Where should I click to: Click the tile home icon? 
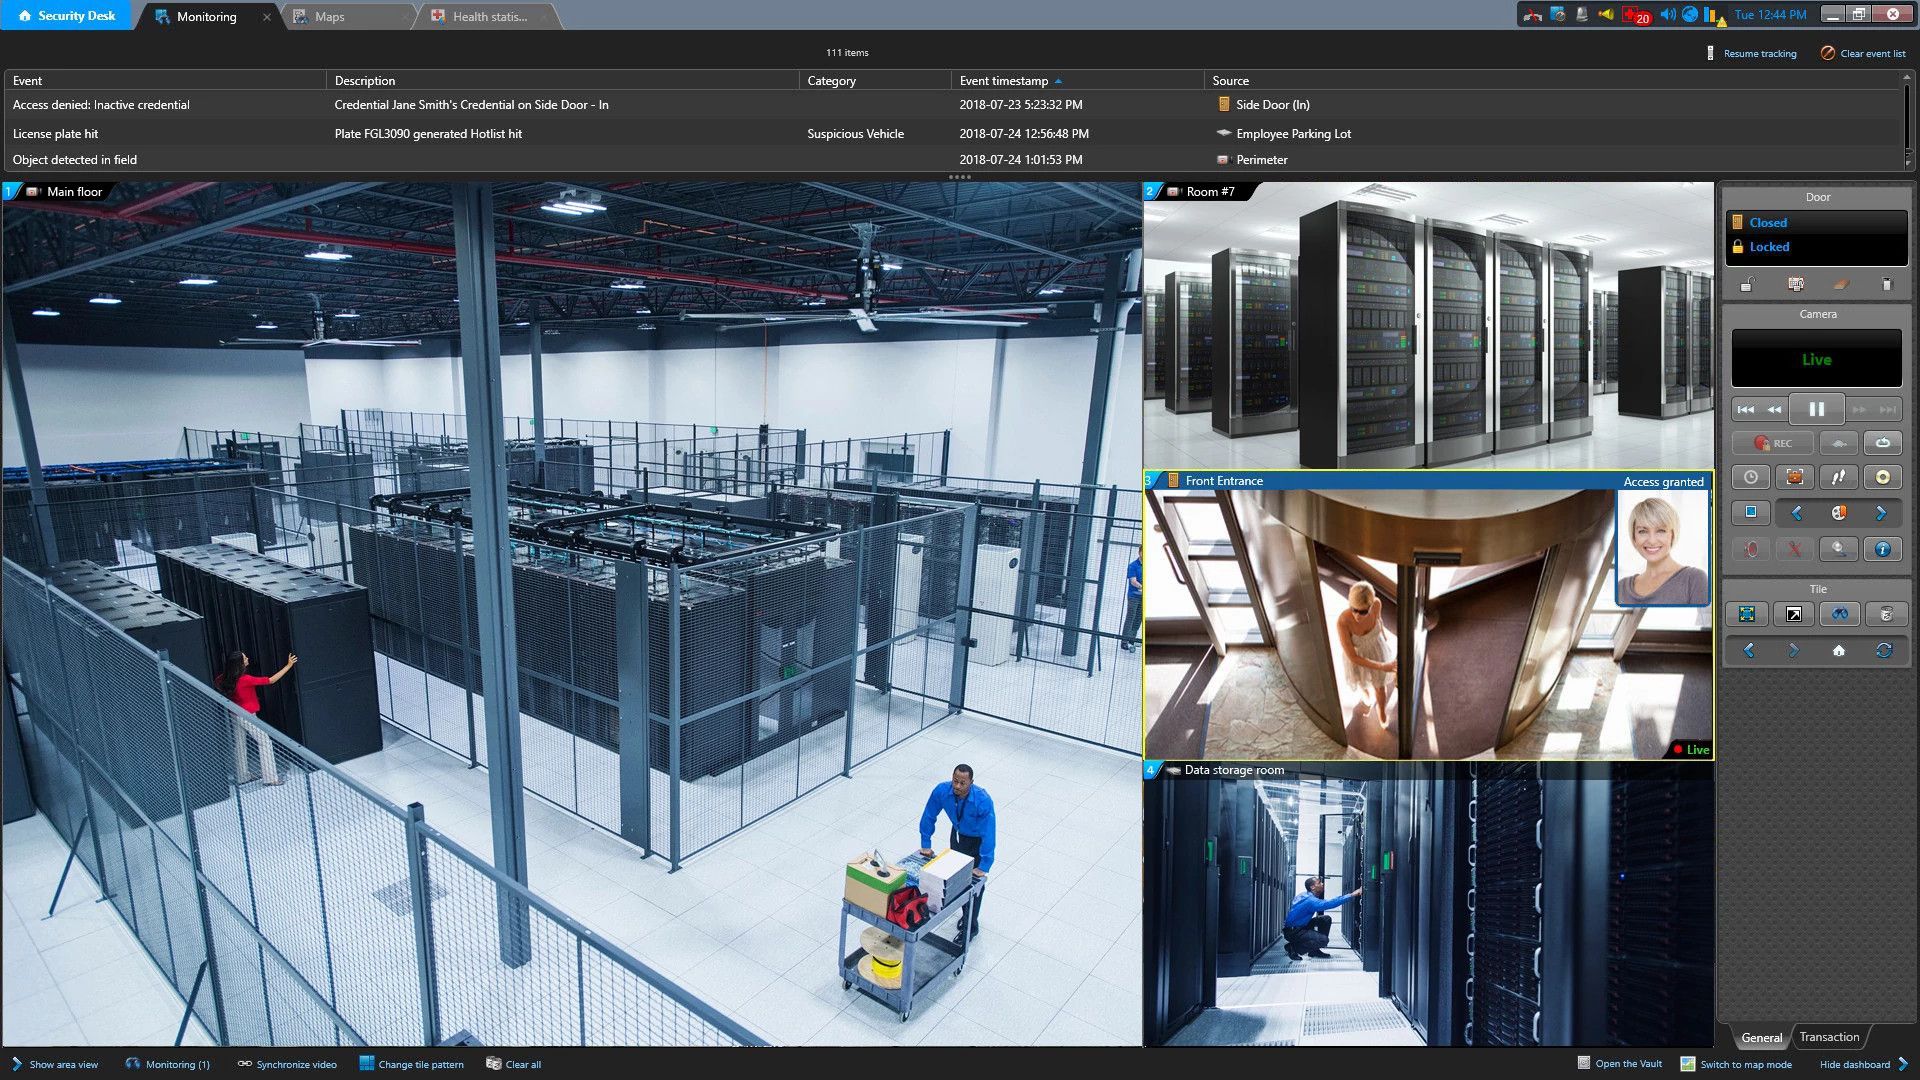coord(1838,650)
